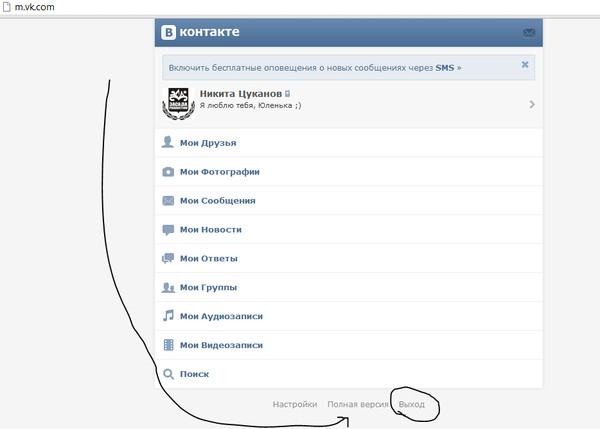
Task: Click the mobile phone icon beside the name
Action: point(287,93)
